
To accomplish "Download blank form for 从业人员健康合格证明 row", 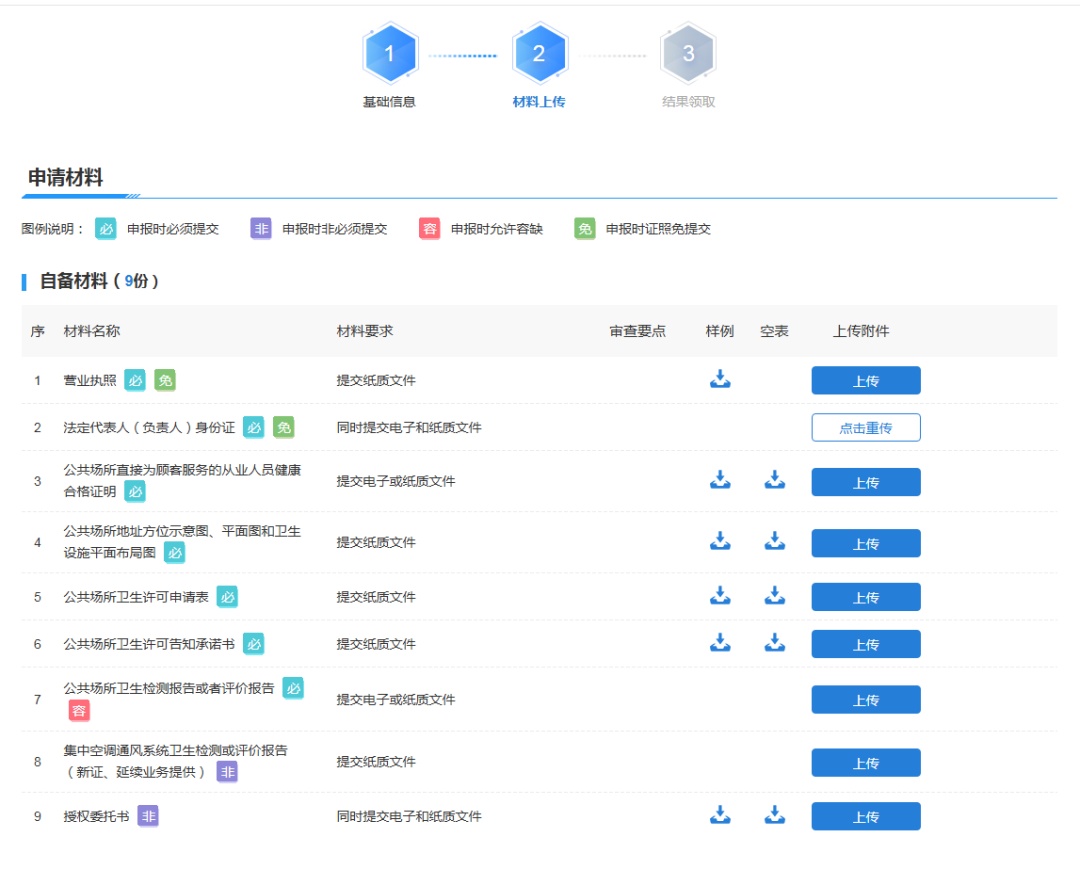I will coord(775,480).
